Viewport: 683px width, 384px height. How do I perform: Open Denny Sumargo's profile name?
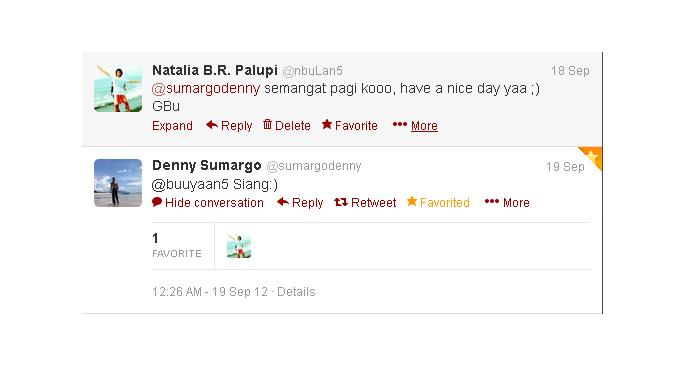[x=206, y=165]
